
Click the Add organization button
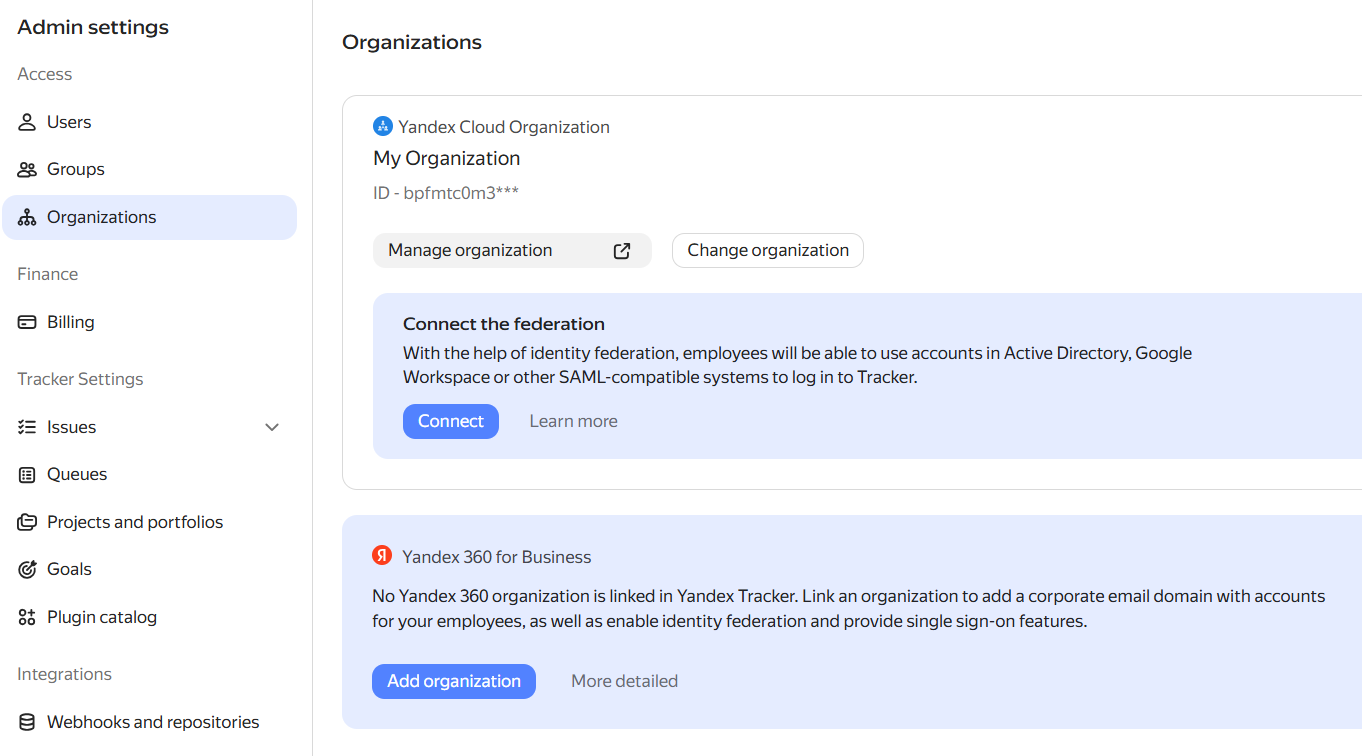click(x=454, y=681)
